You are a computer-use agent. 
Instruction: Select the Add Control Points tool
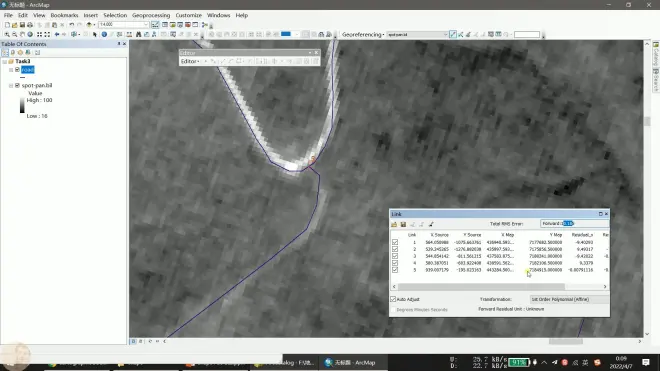pyautogui.click(x=452, y=35)
